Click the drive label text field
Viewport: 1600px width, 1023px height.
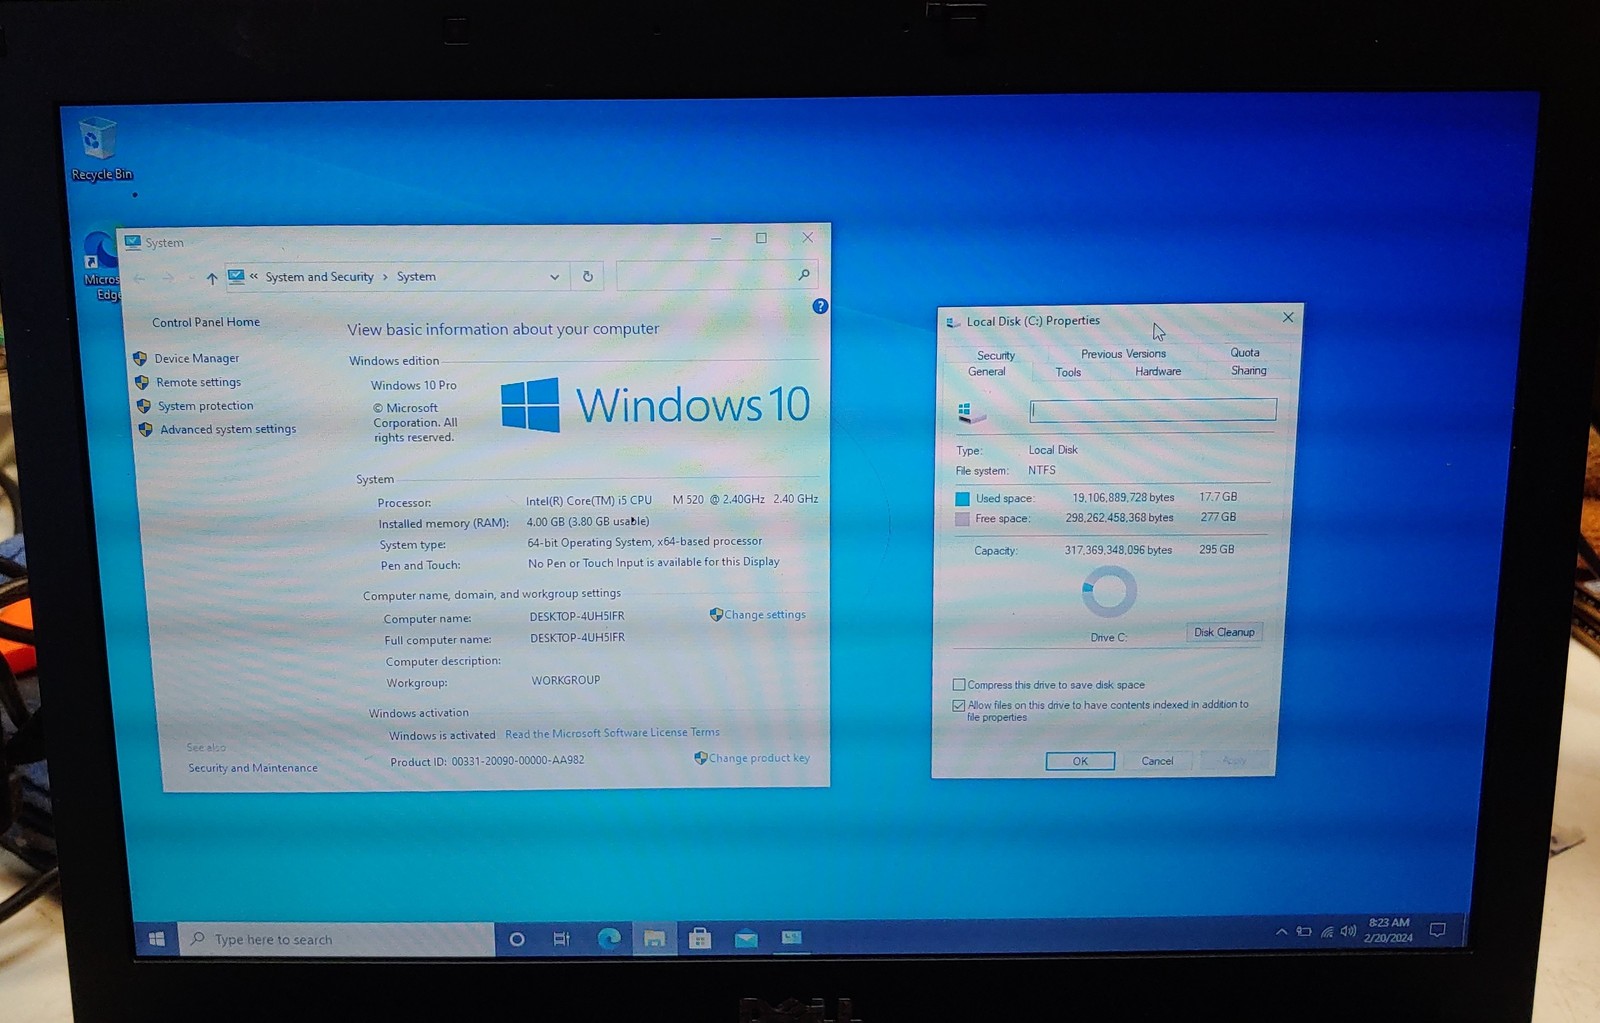pyautogui.click(x=1153, y=409)
